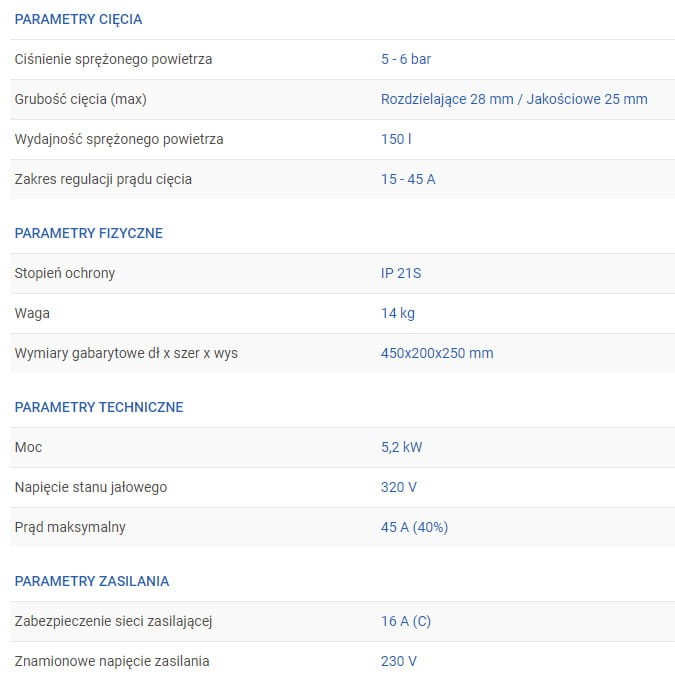Click the 'Napięcie stanu jałowego' row label
This screenshot has width=675, height=690.
[91, 487]
